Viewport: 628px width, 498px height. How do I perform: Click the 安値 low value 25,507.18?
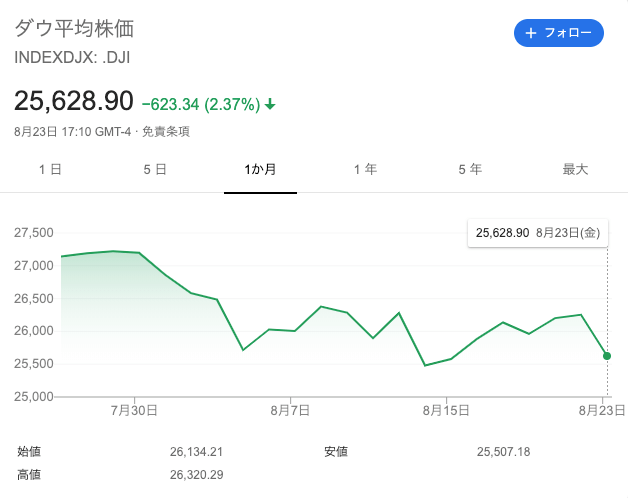pos(504,452)
